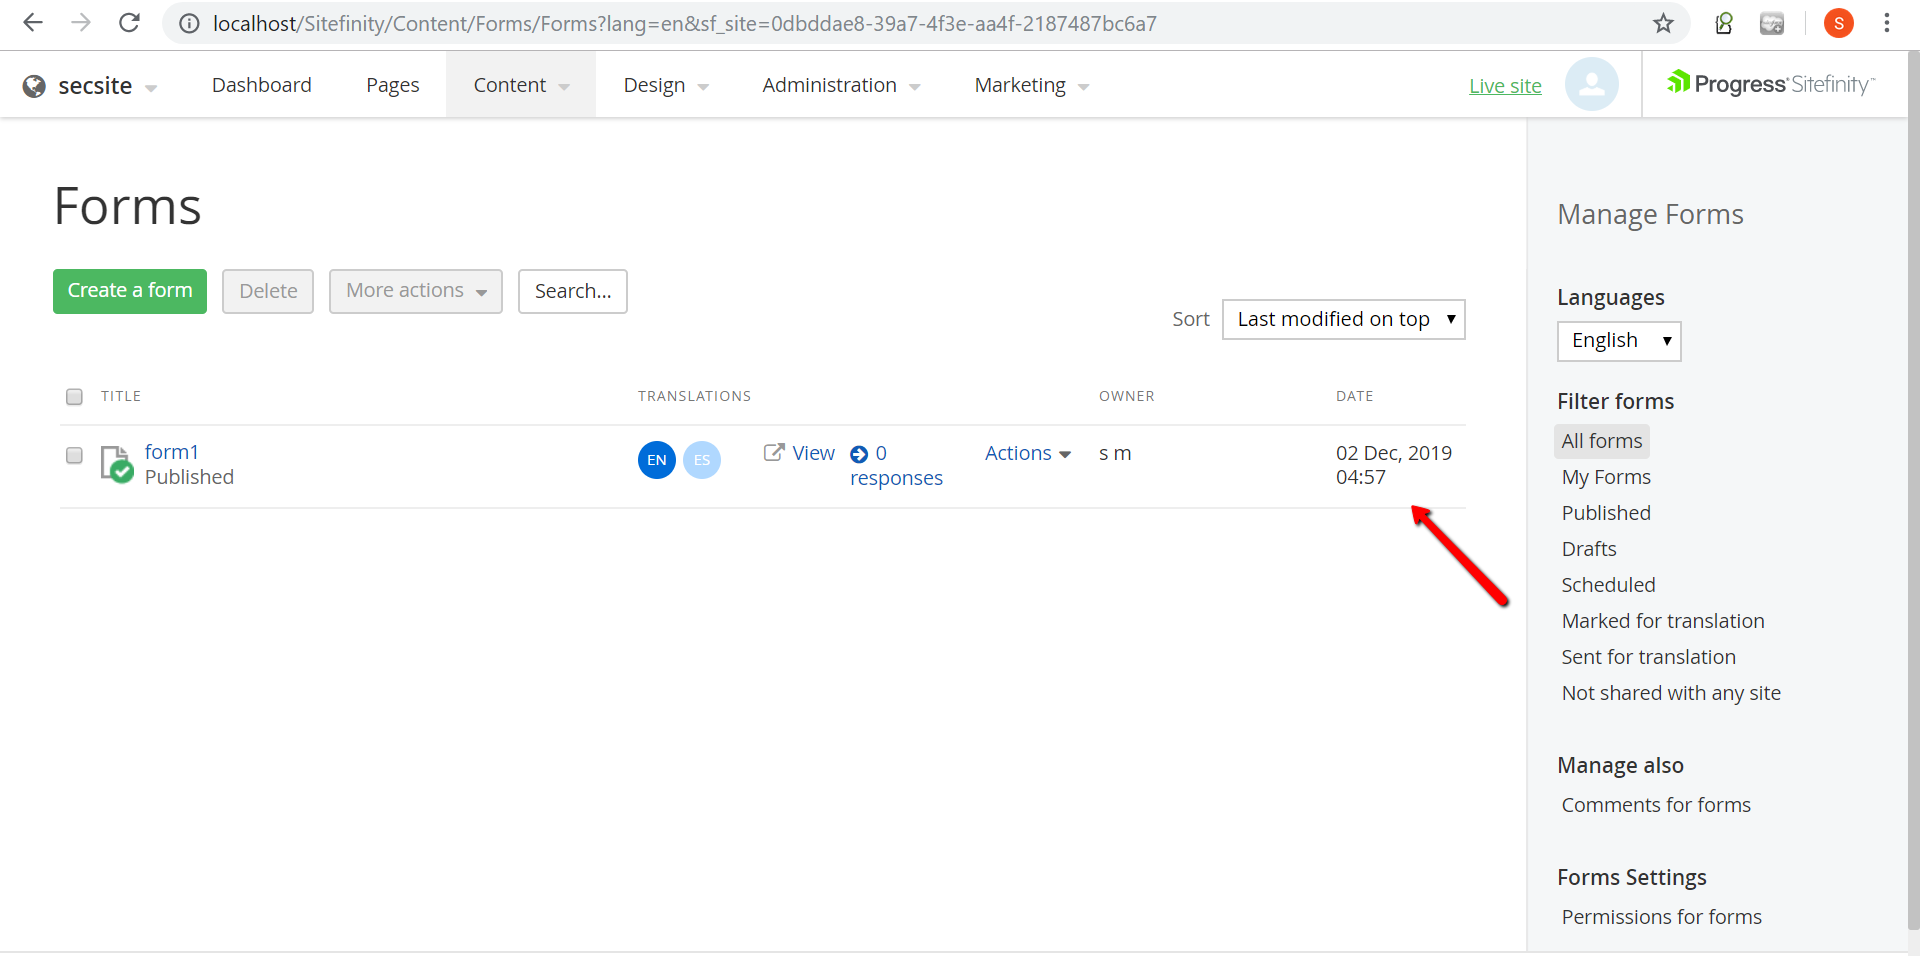Image resolution: width=1920 pixels, height=956 pixels.
Task: Expand the secsite site selector
Action: (x=150, y=88)
